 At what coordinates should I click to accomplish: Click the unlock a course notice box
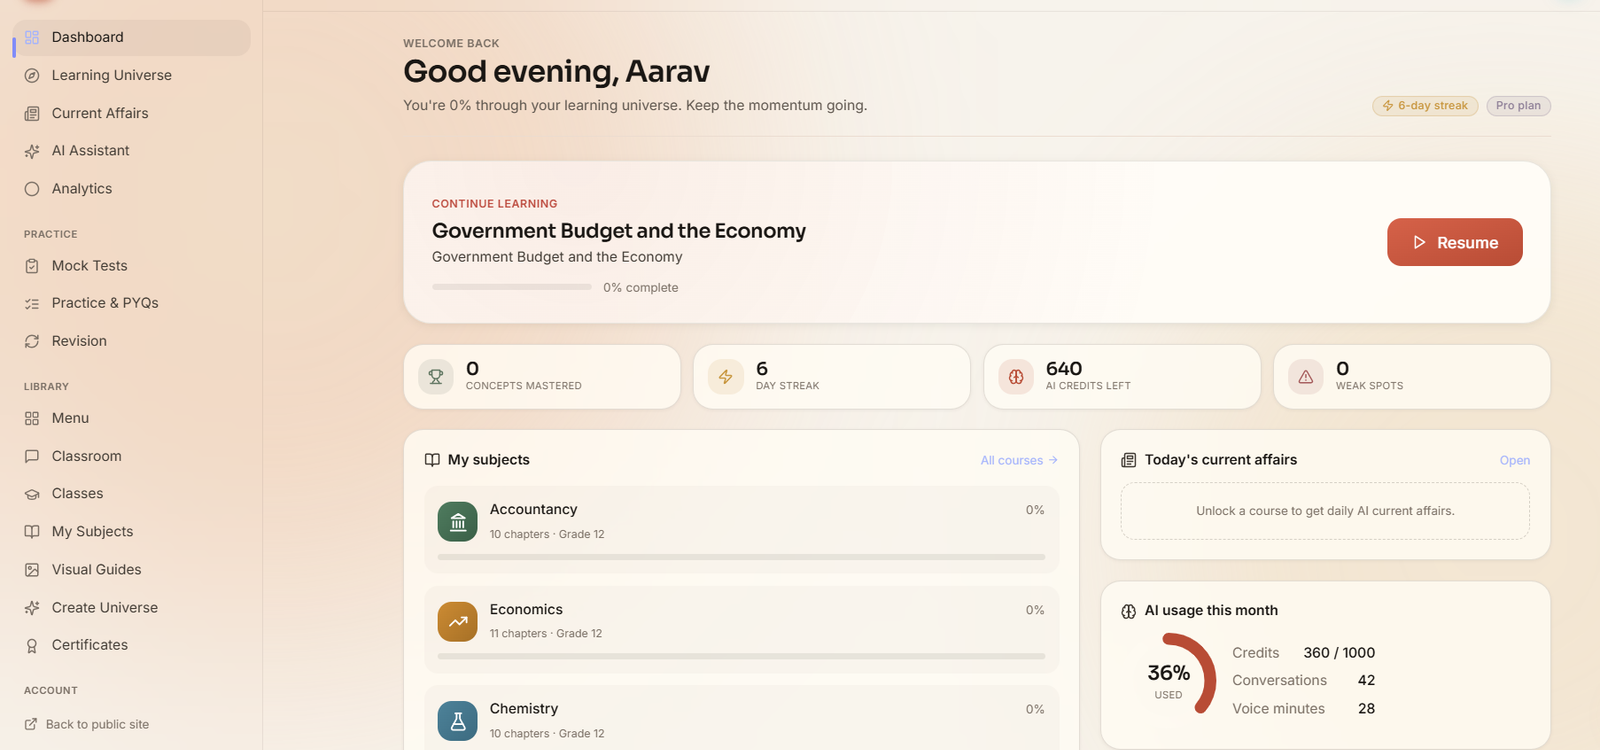1325,511
